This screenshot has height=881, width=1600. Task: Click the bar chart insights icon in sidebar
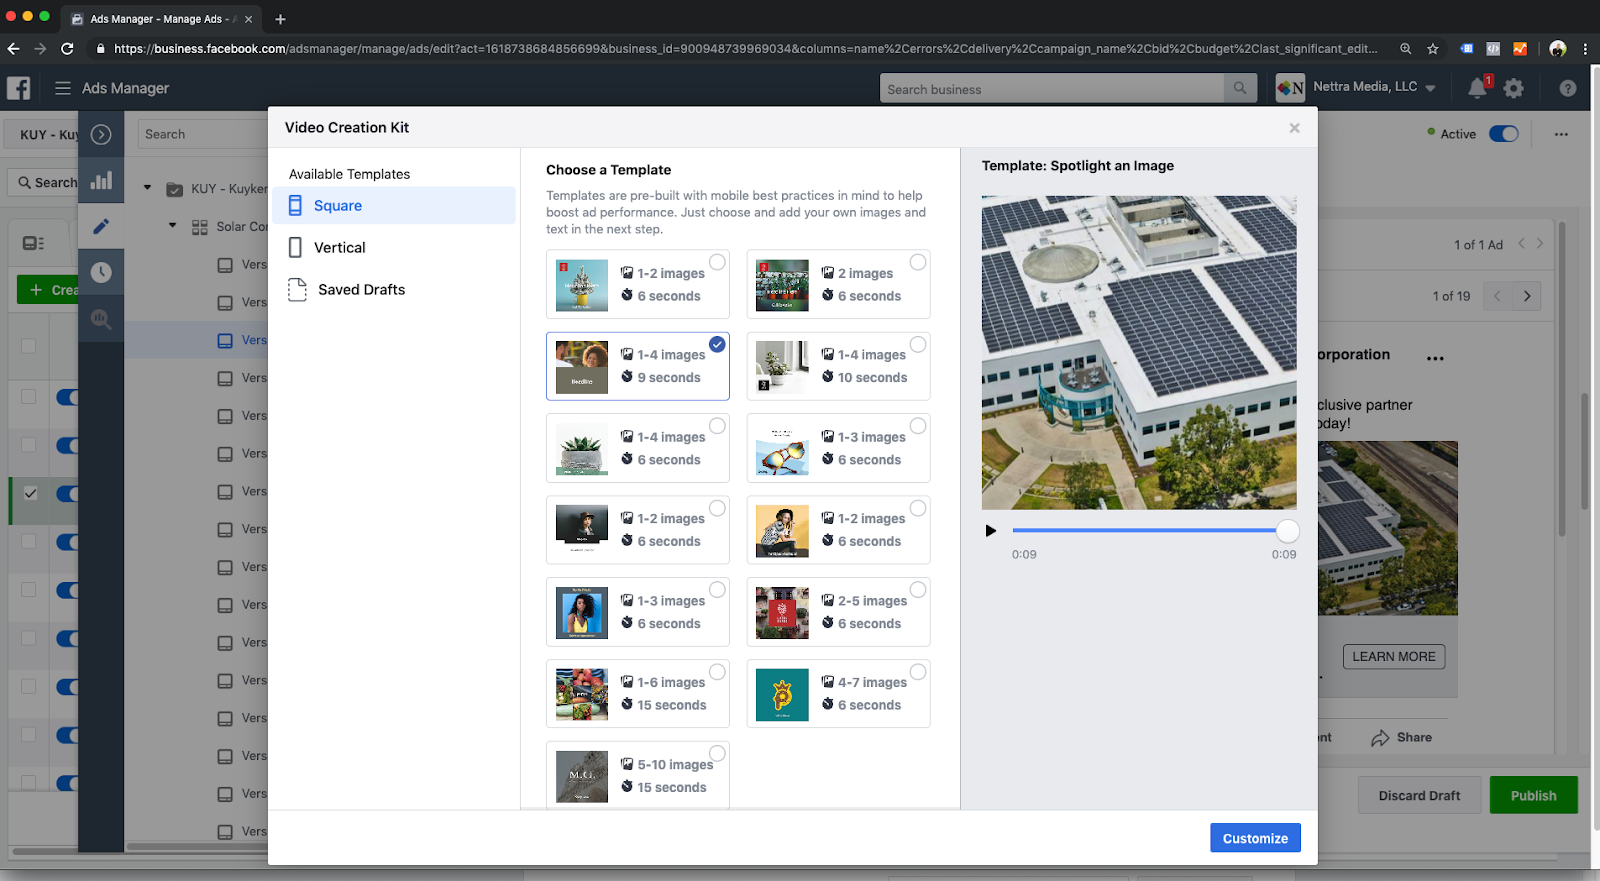[101, 181]
